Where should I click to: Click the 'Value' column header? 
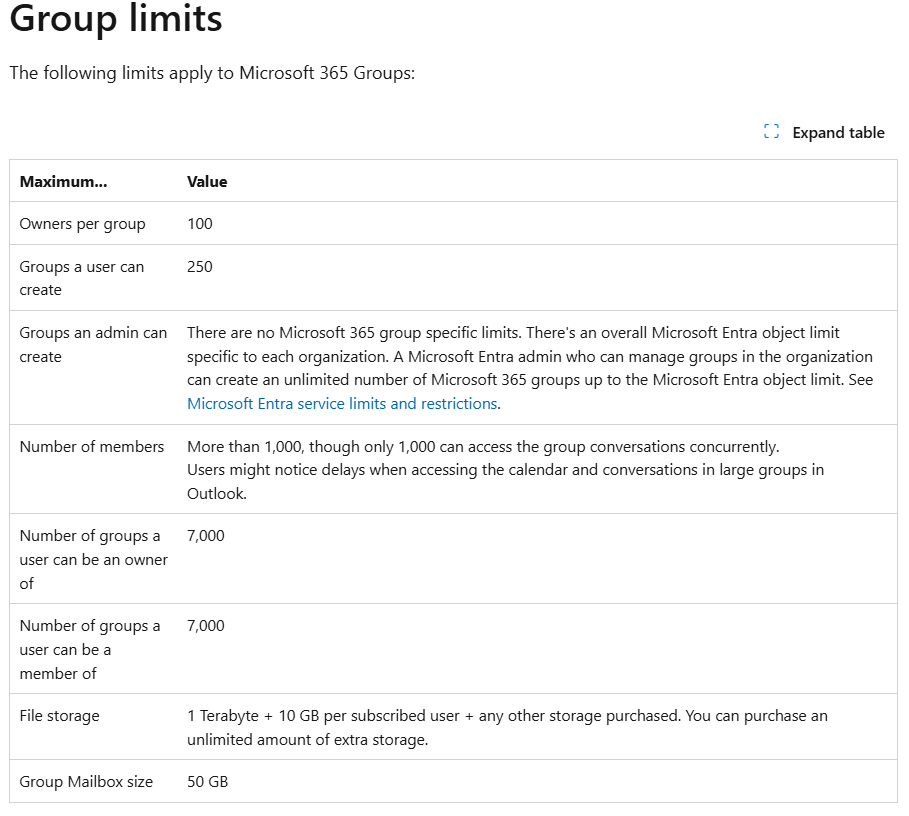coord(207,182)
